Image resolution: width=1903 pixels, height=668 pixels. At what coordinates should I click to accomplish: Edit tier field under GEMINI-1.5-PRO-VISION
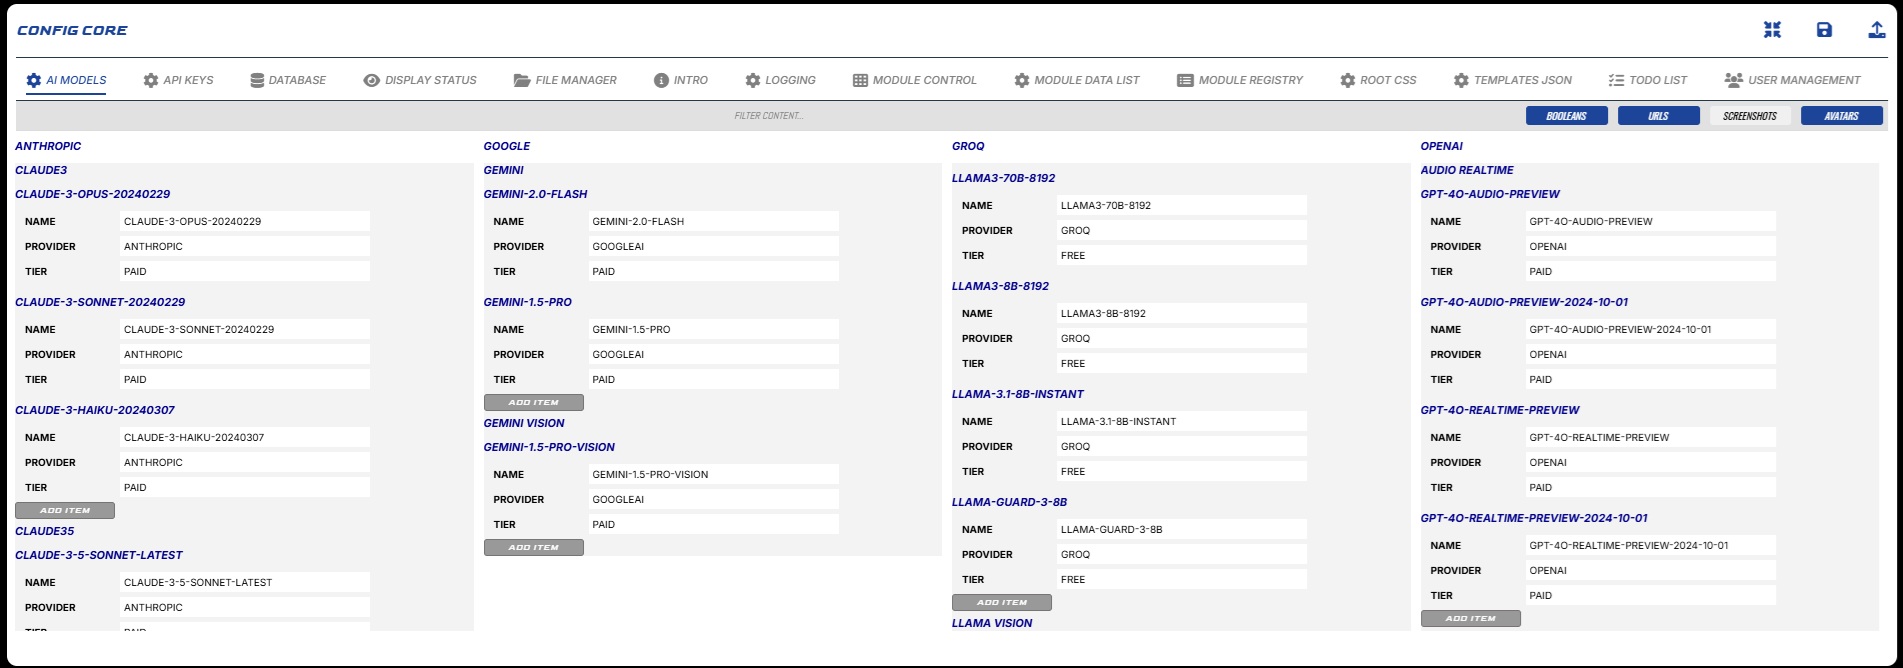[713, 524]
